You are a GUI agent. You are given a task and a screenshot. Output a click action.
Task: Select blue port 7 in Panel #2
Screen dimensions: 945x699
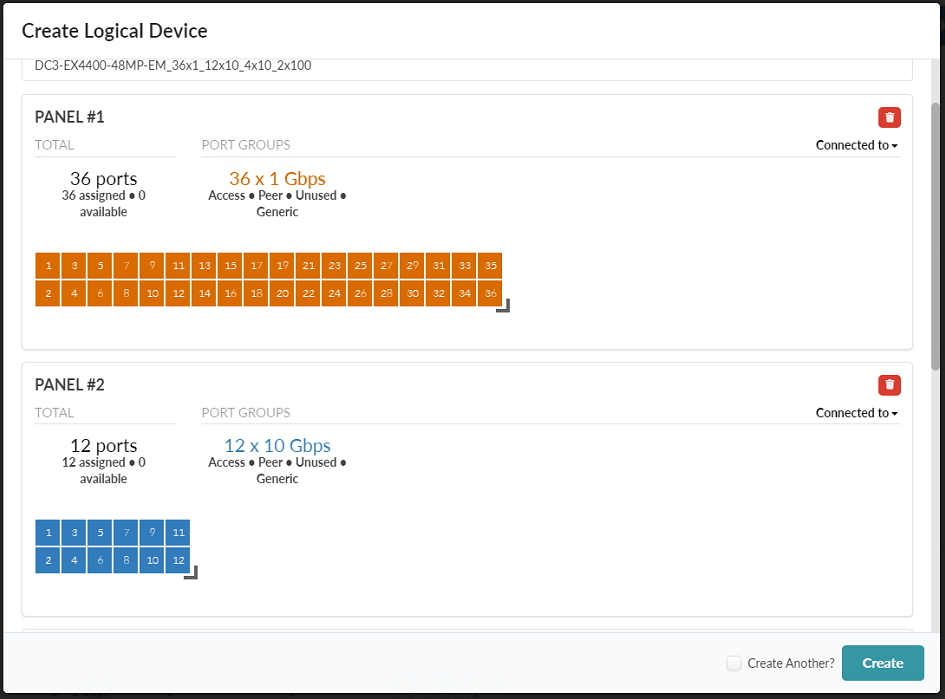[126, 533]
